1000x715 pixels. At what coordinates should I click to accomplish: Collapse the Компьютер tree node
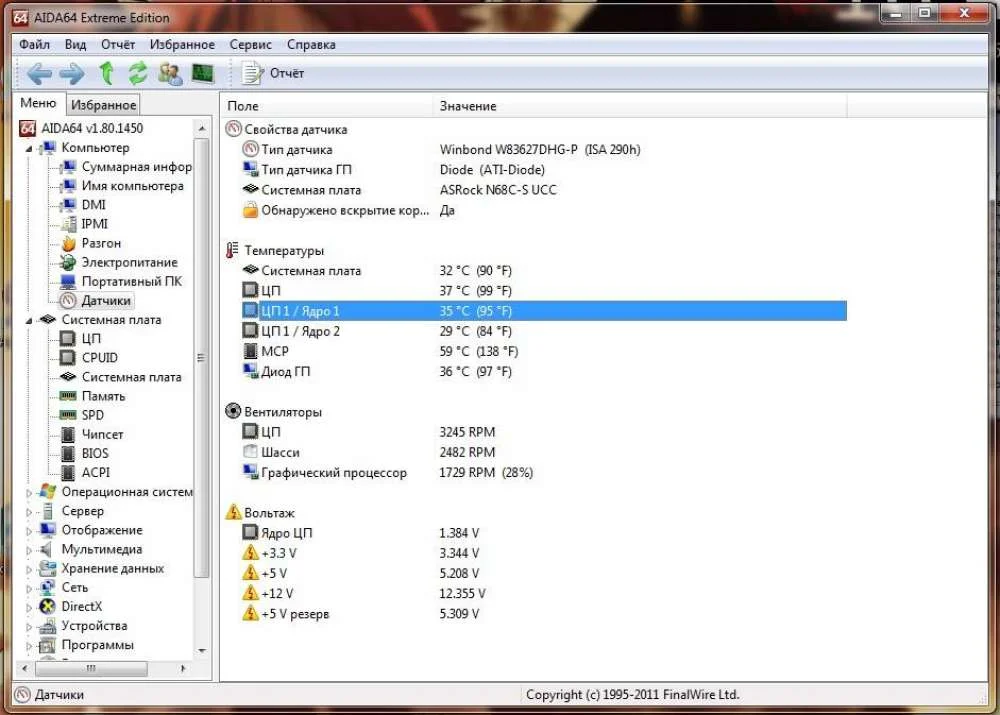tap(29, 149)
